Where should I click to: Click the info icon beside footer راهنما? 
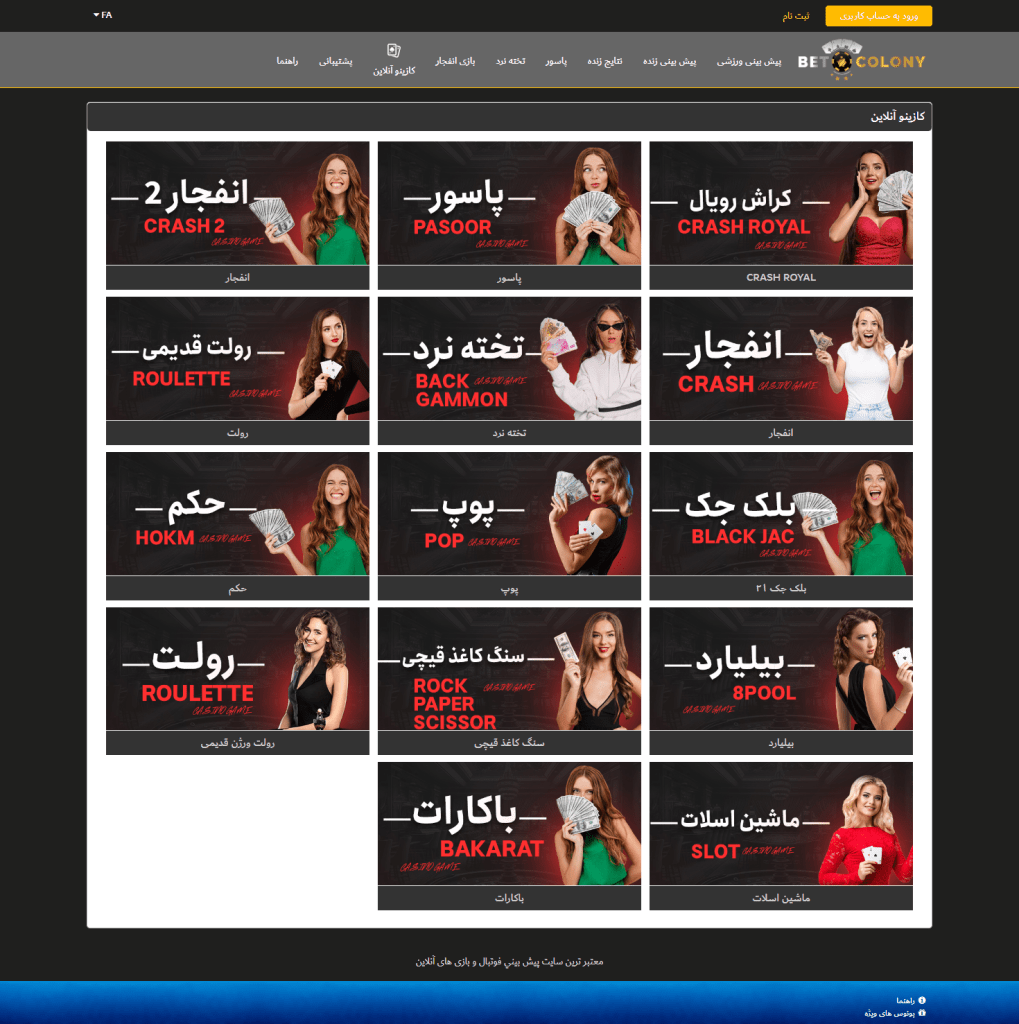(x=922, y=1000)
